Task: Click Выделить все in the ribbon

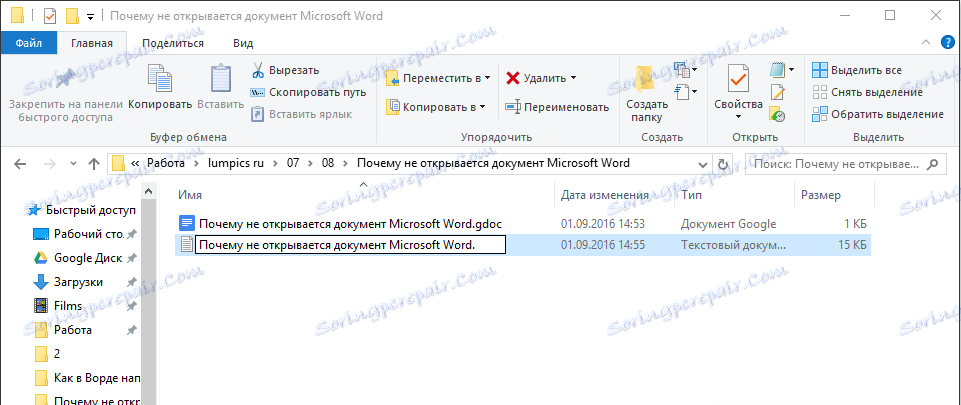Action: pos(856,70)
